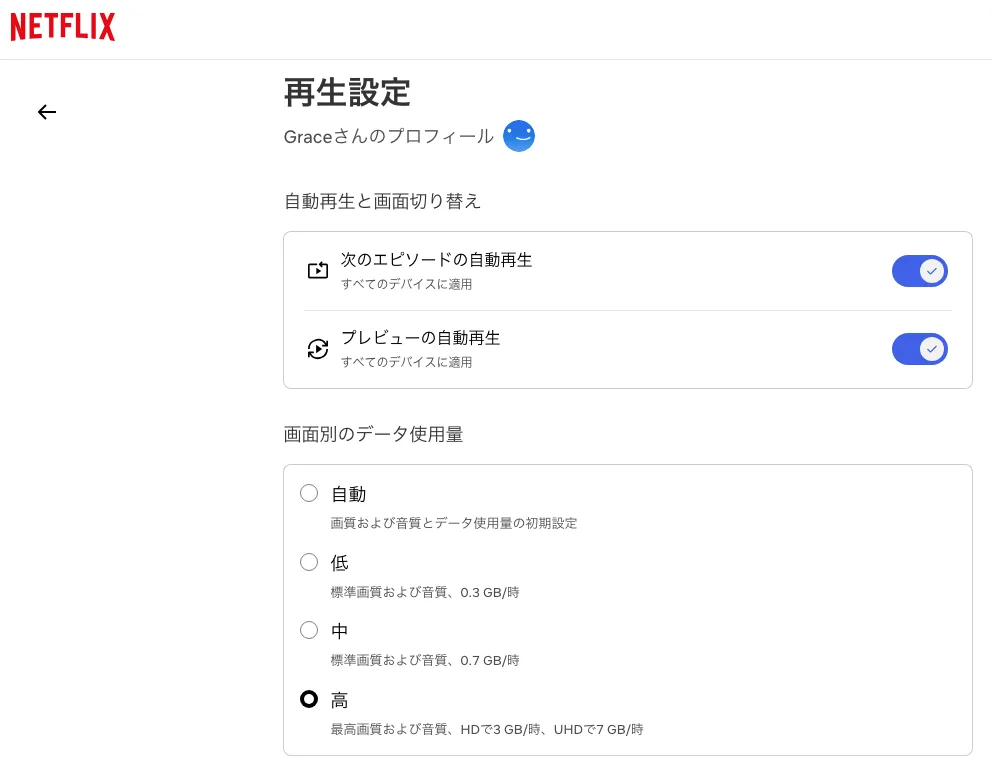Click the 画面別のデータ使用量 section heading
The width and height of the screenshot is (992, 763).
tap(373, 435)
